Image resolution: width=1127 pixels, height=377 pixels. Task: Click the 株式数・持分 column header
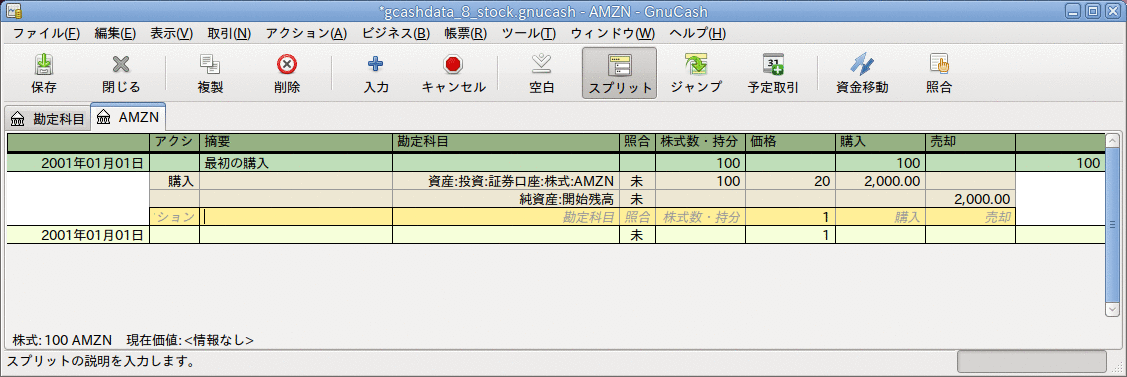(701, 142)
